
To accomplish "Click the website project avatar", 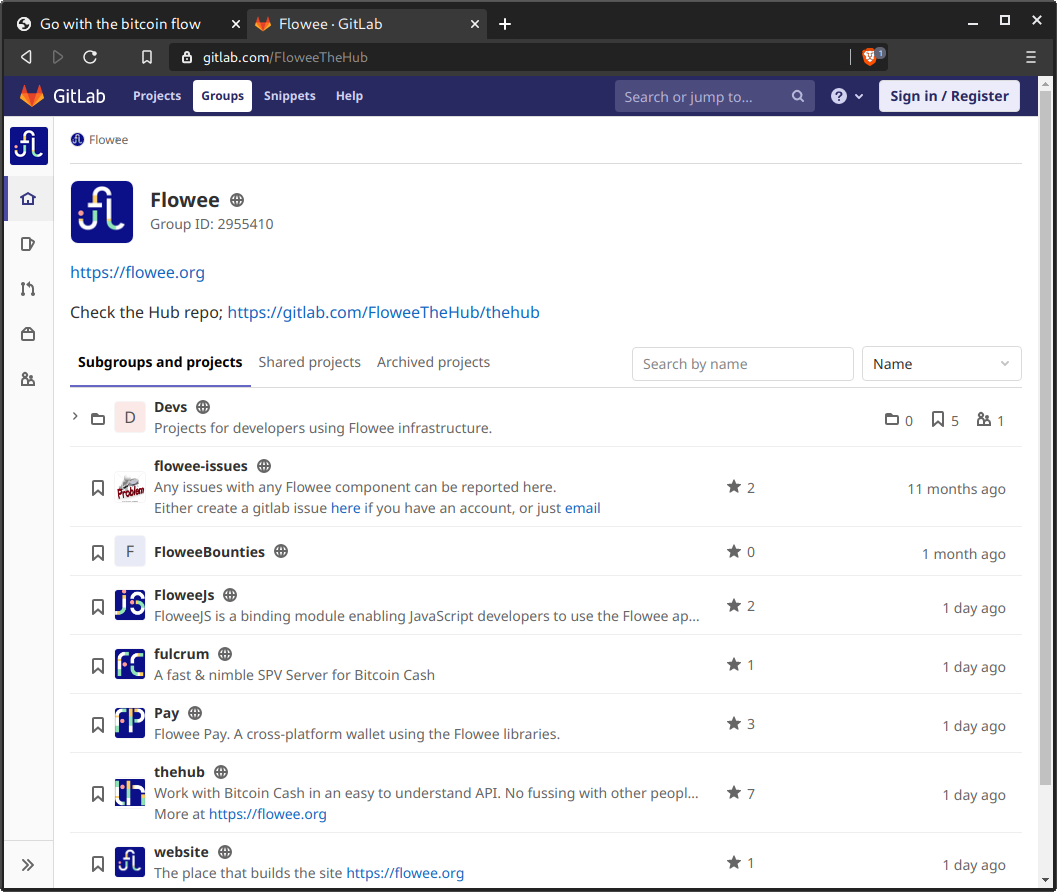I will pyautogui.click(x=130, y=862).
